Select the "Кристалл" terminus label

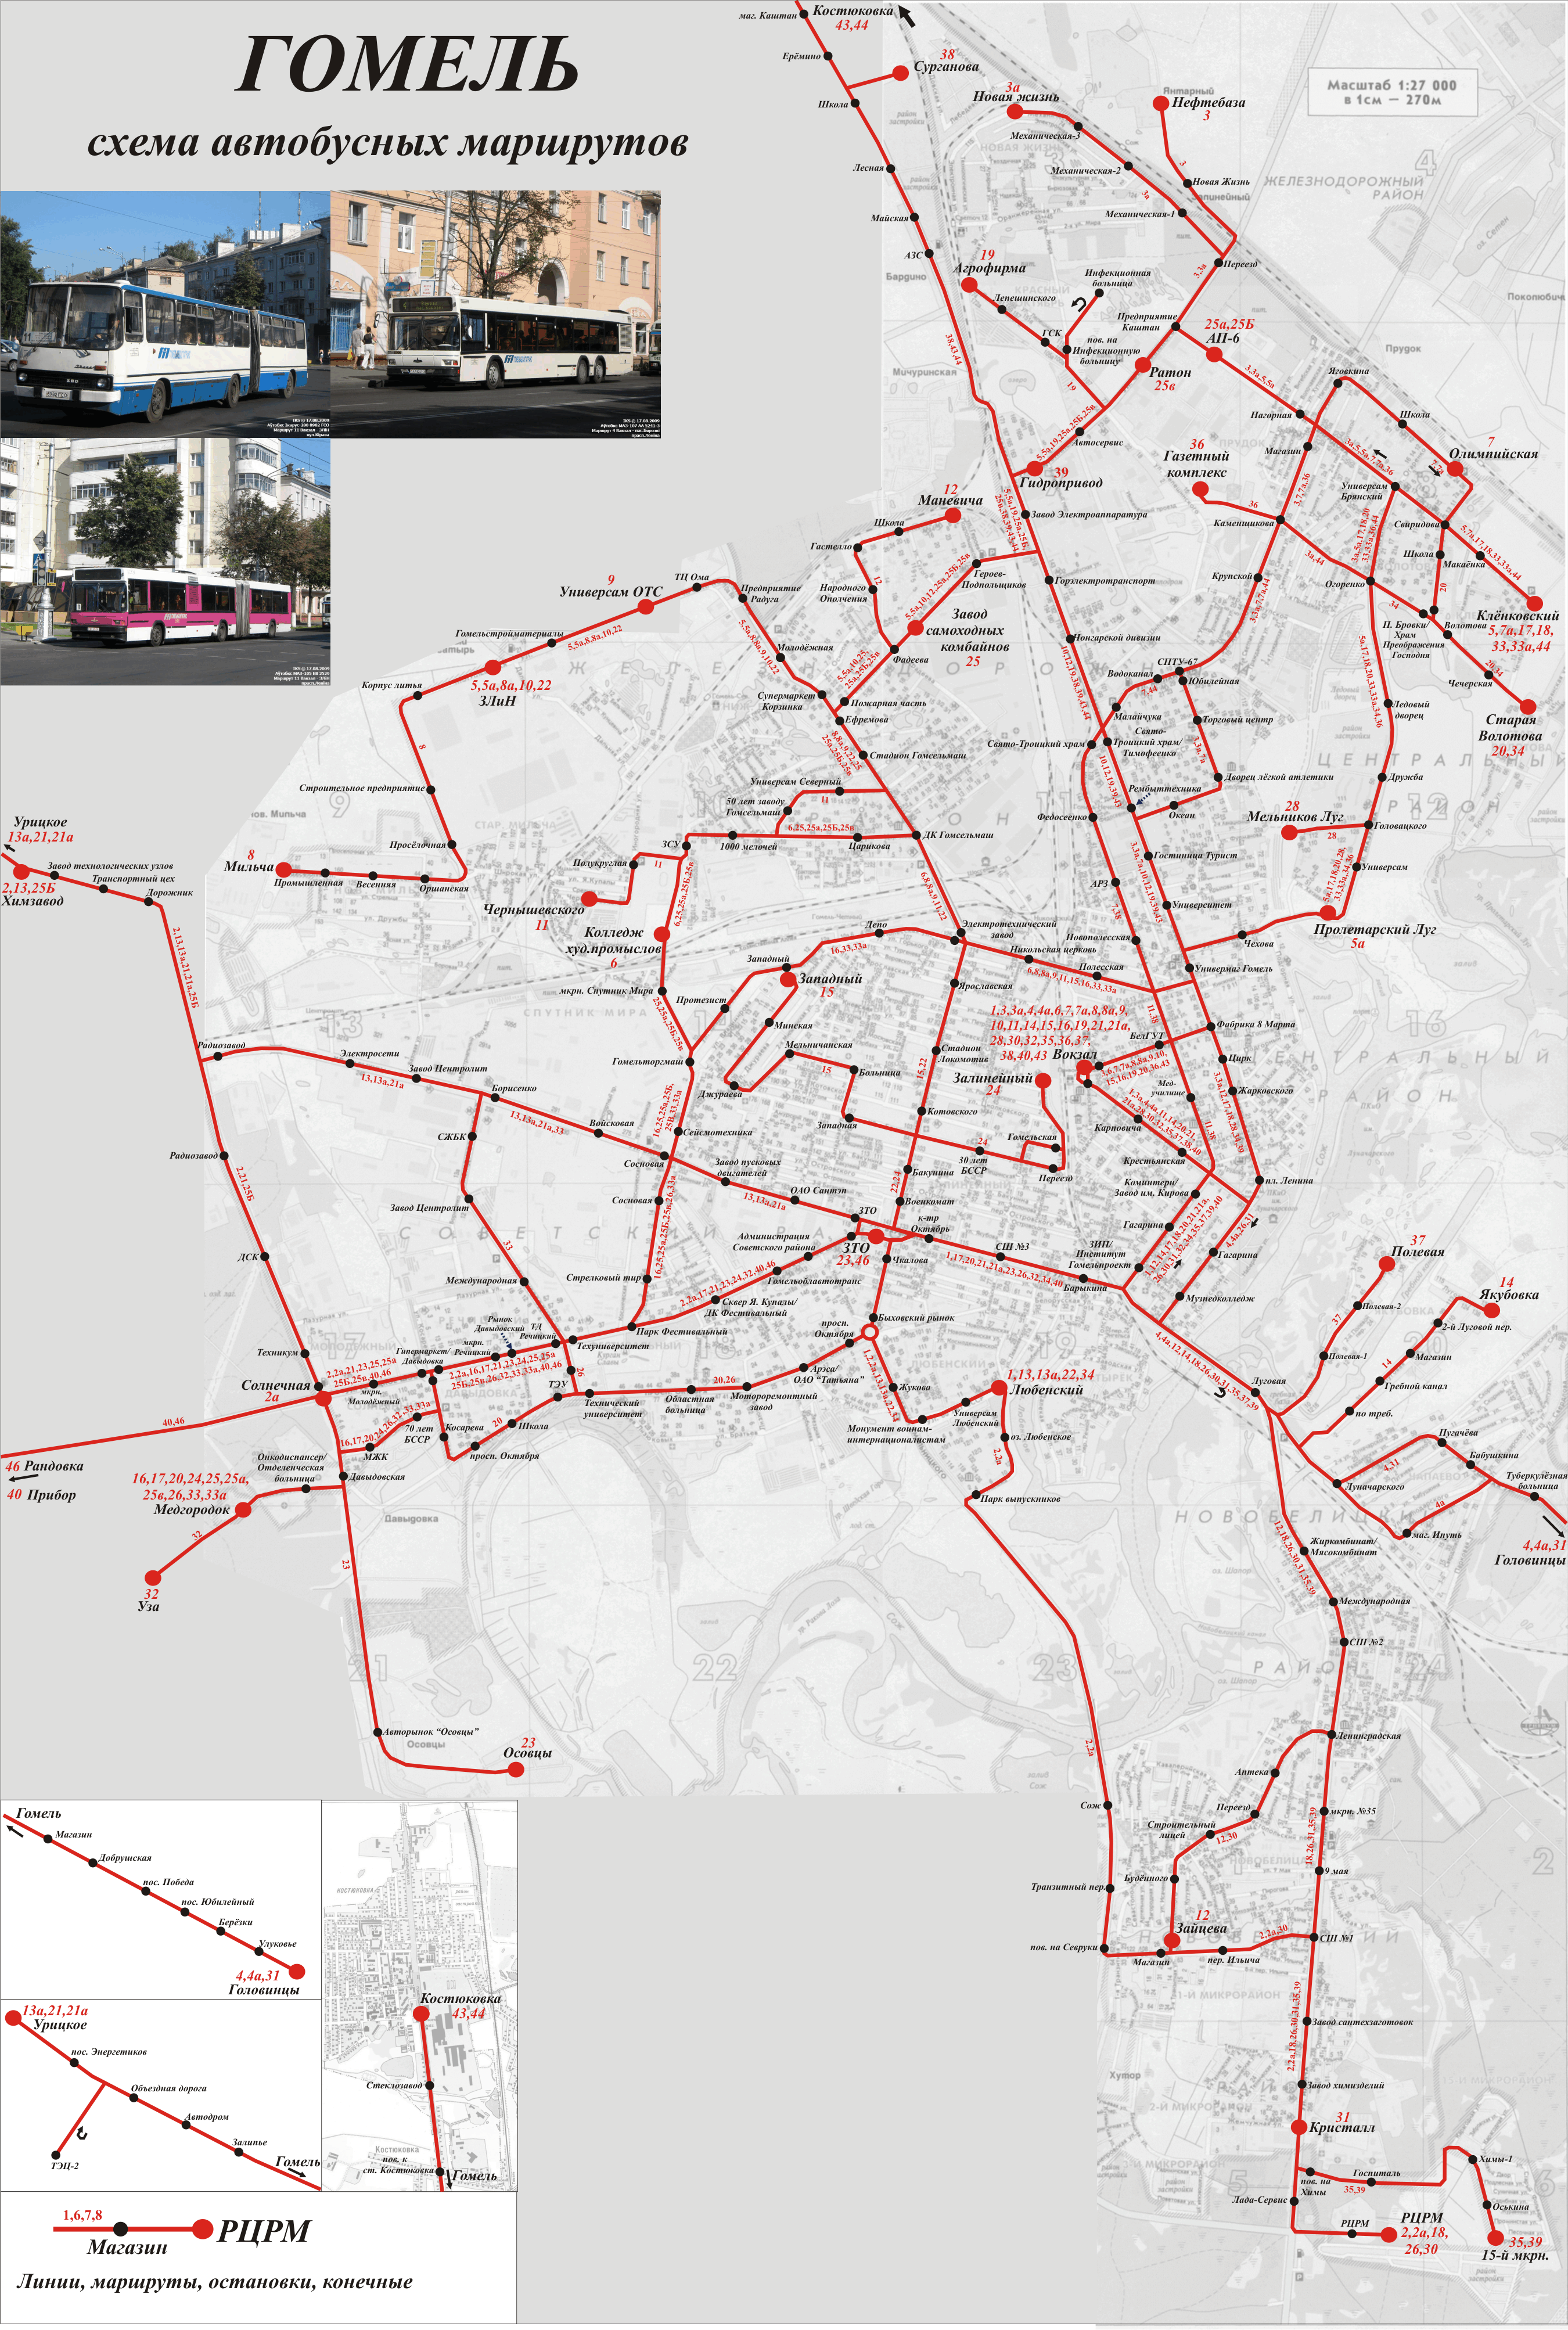pyautogui.click(x=1341, y=2127)
